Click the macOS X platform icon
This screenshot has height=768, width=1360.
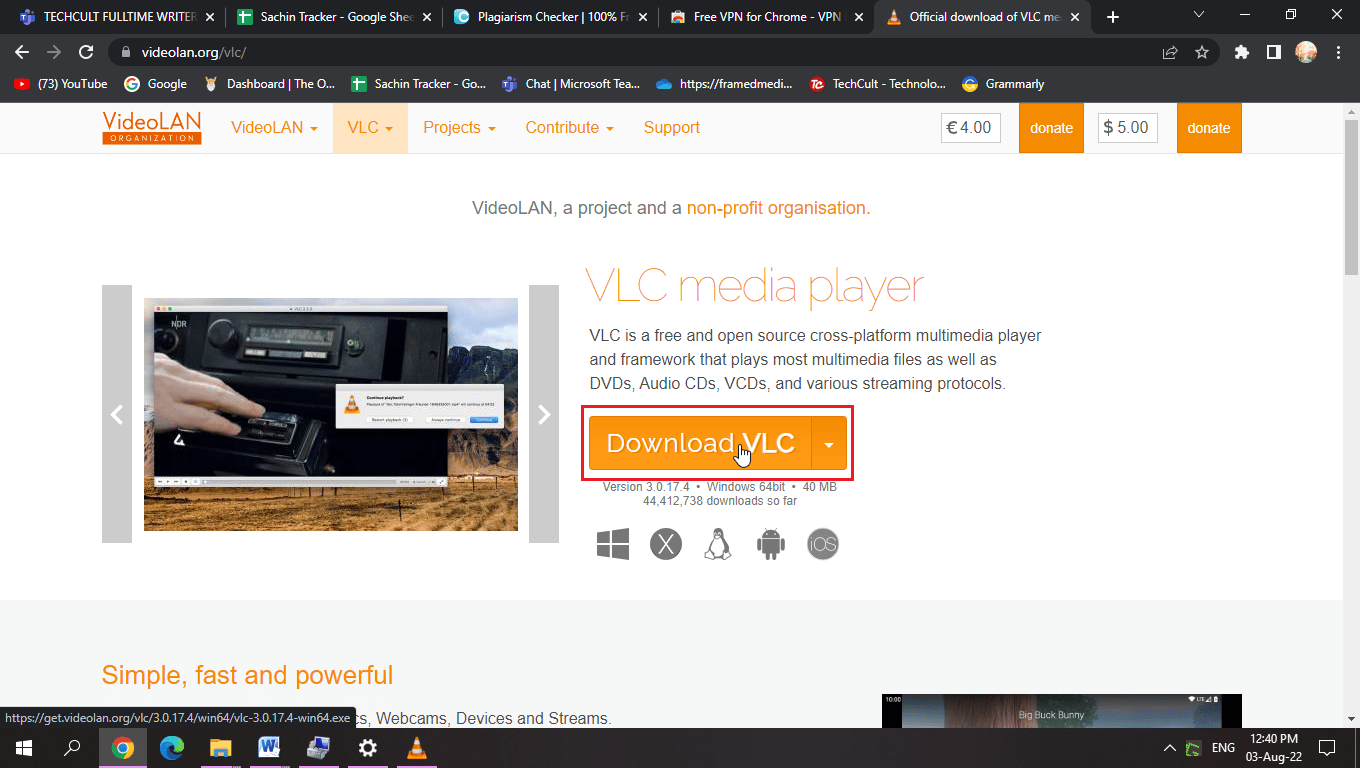pyautogui.click(x=666, y=544)
